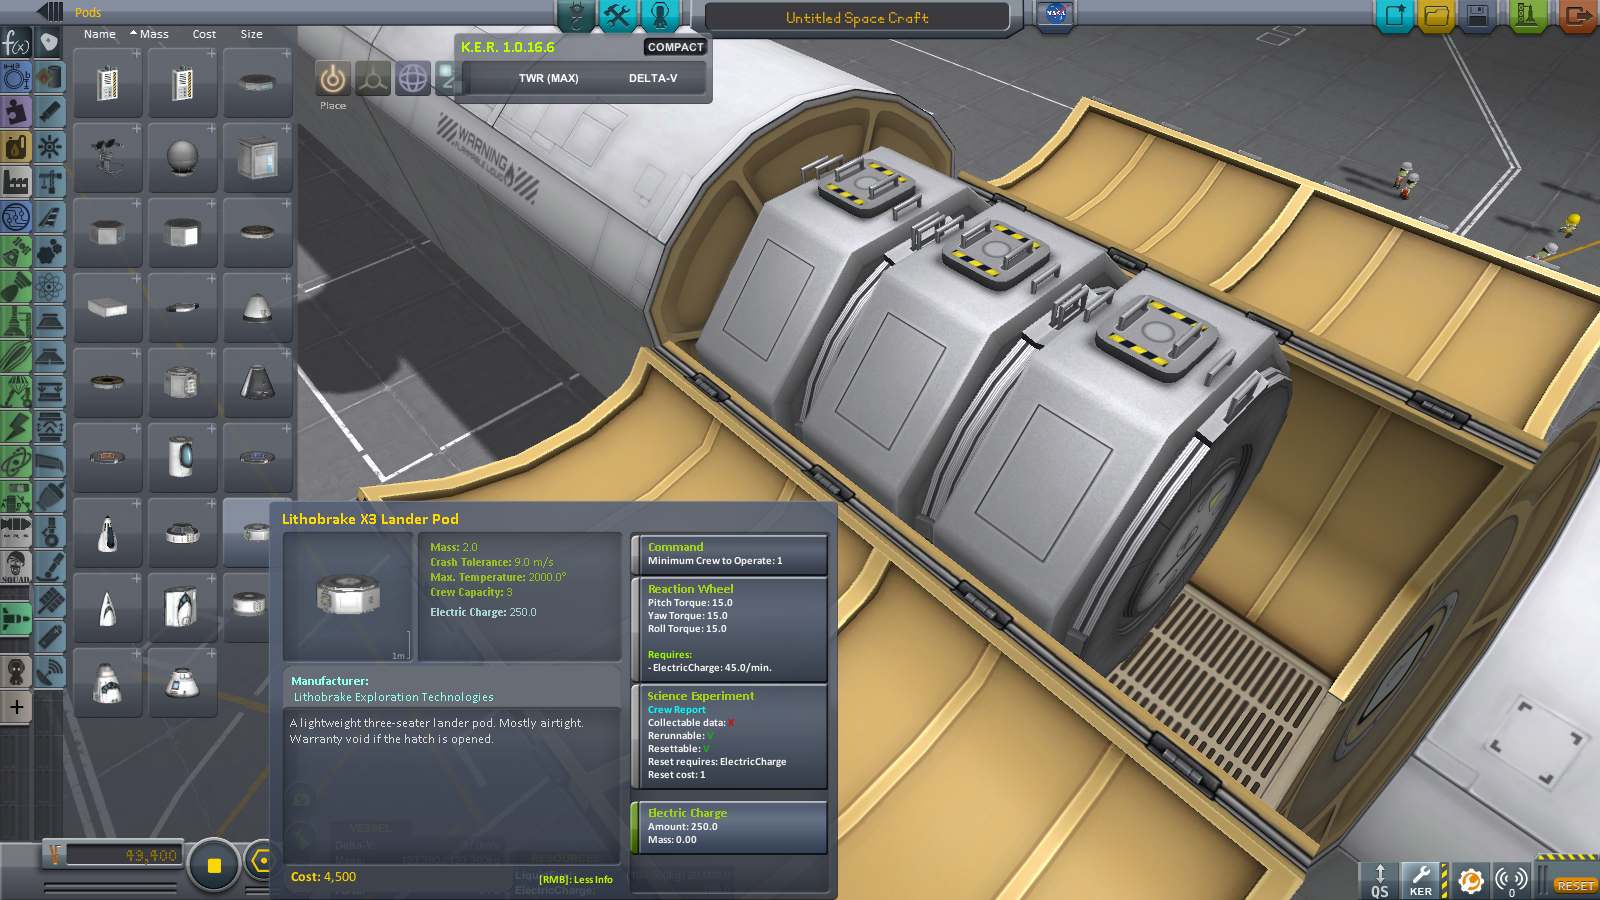This screenshot has height=900, width=1600.
Task: Click plus on the cube probe tile
Action: coord(286,129)
